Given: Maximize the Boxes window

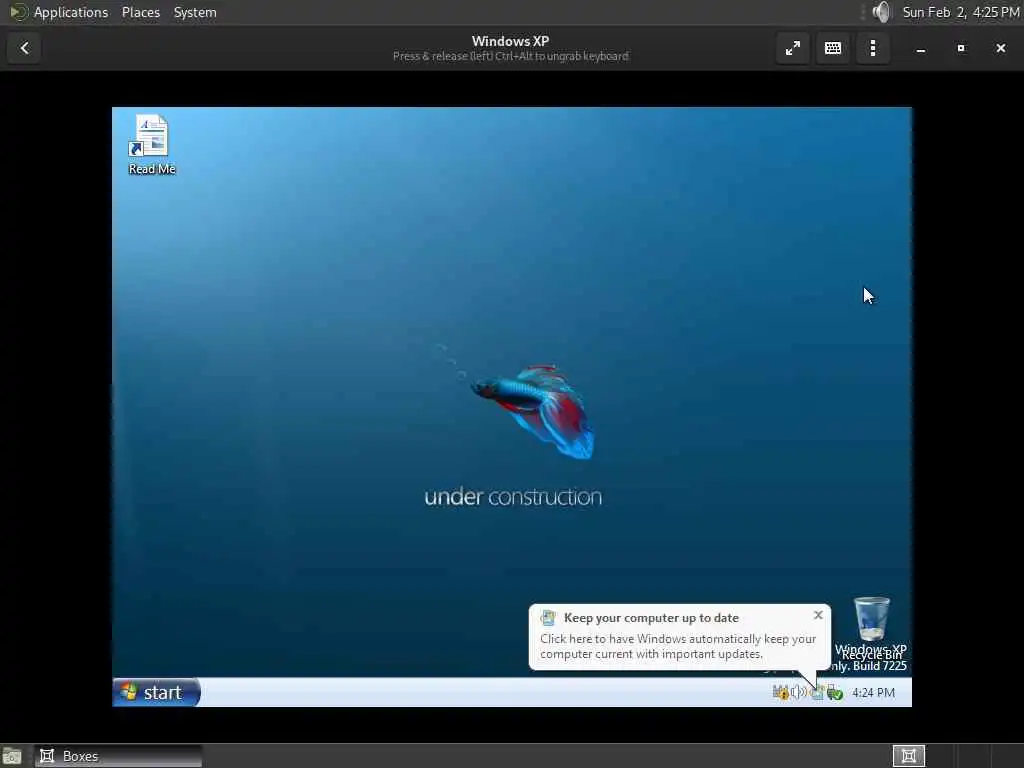Looking at the screenshot, I should click(x=961, y=48).
